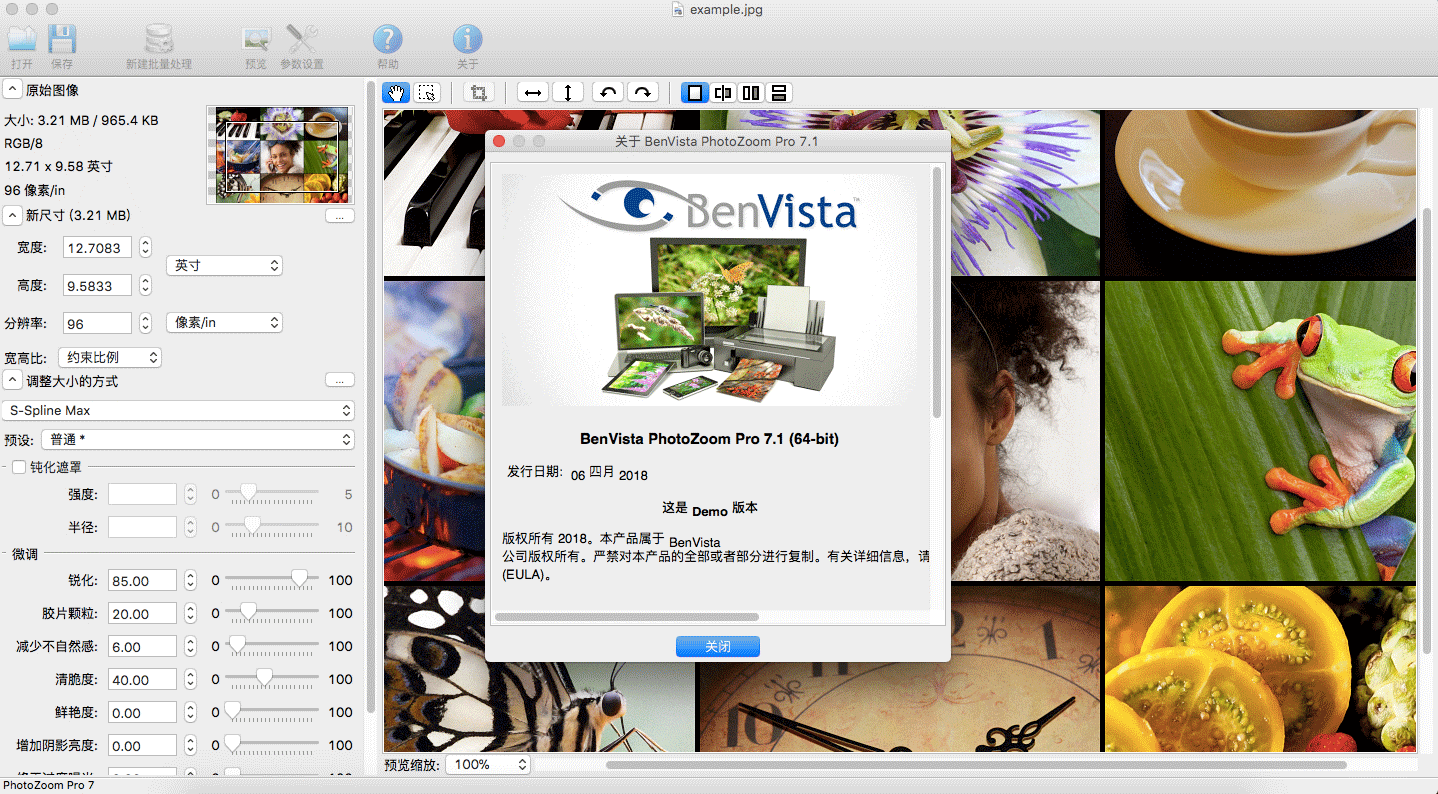Click the 高度 height input field

coord(98,286)
